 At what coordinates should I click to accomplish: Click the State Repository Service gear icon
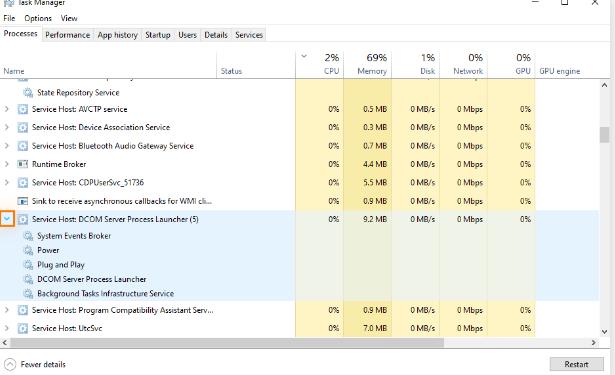tap(28, 93)
